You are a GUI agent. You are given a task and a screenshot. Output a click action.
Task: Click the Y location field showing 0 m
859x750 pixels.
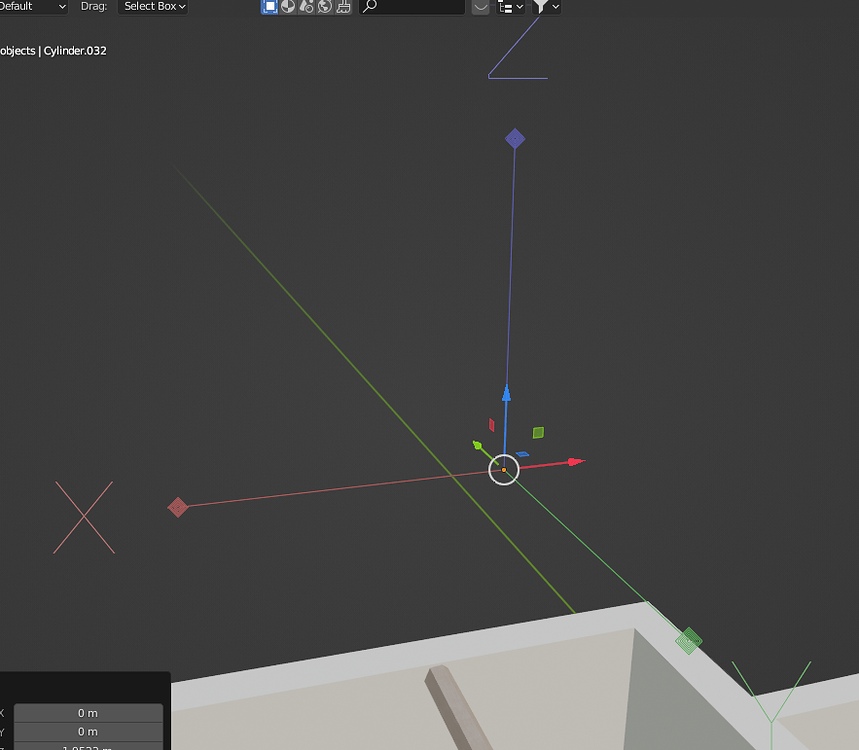(x=88, y=731)
